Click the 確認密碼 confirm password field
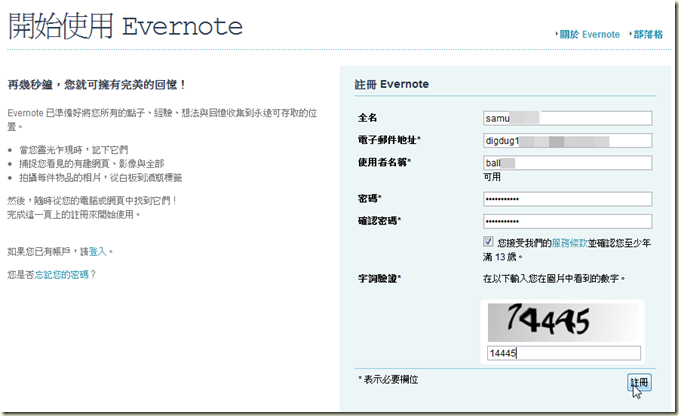 click(x=567, y=221)
